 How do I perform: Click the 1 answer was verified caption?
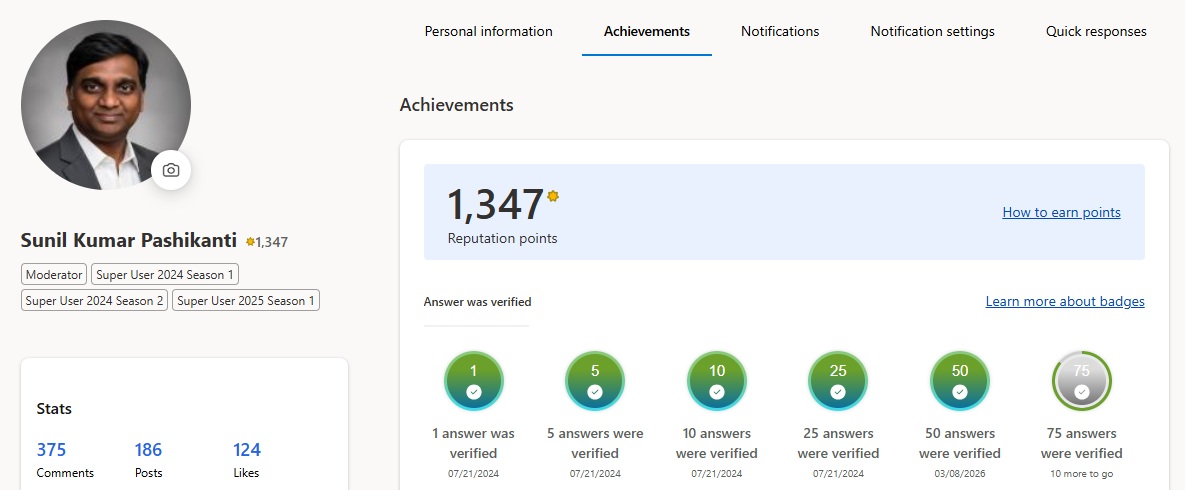(474, 443)
